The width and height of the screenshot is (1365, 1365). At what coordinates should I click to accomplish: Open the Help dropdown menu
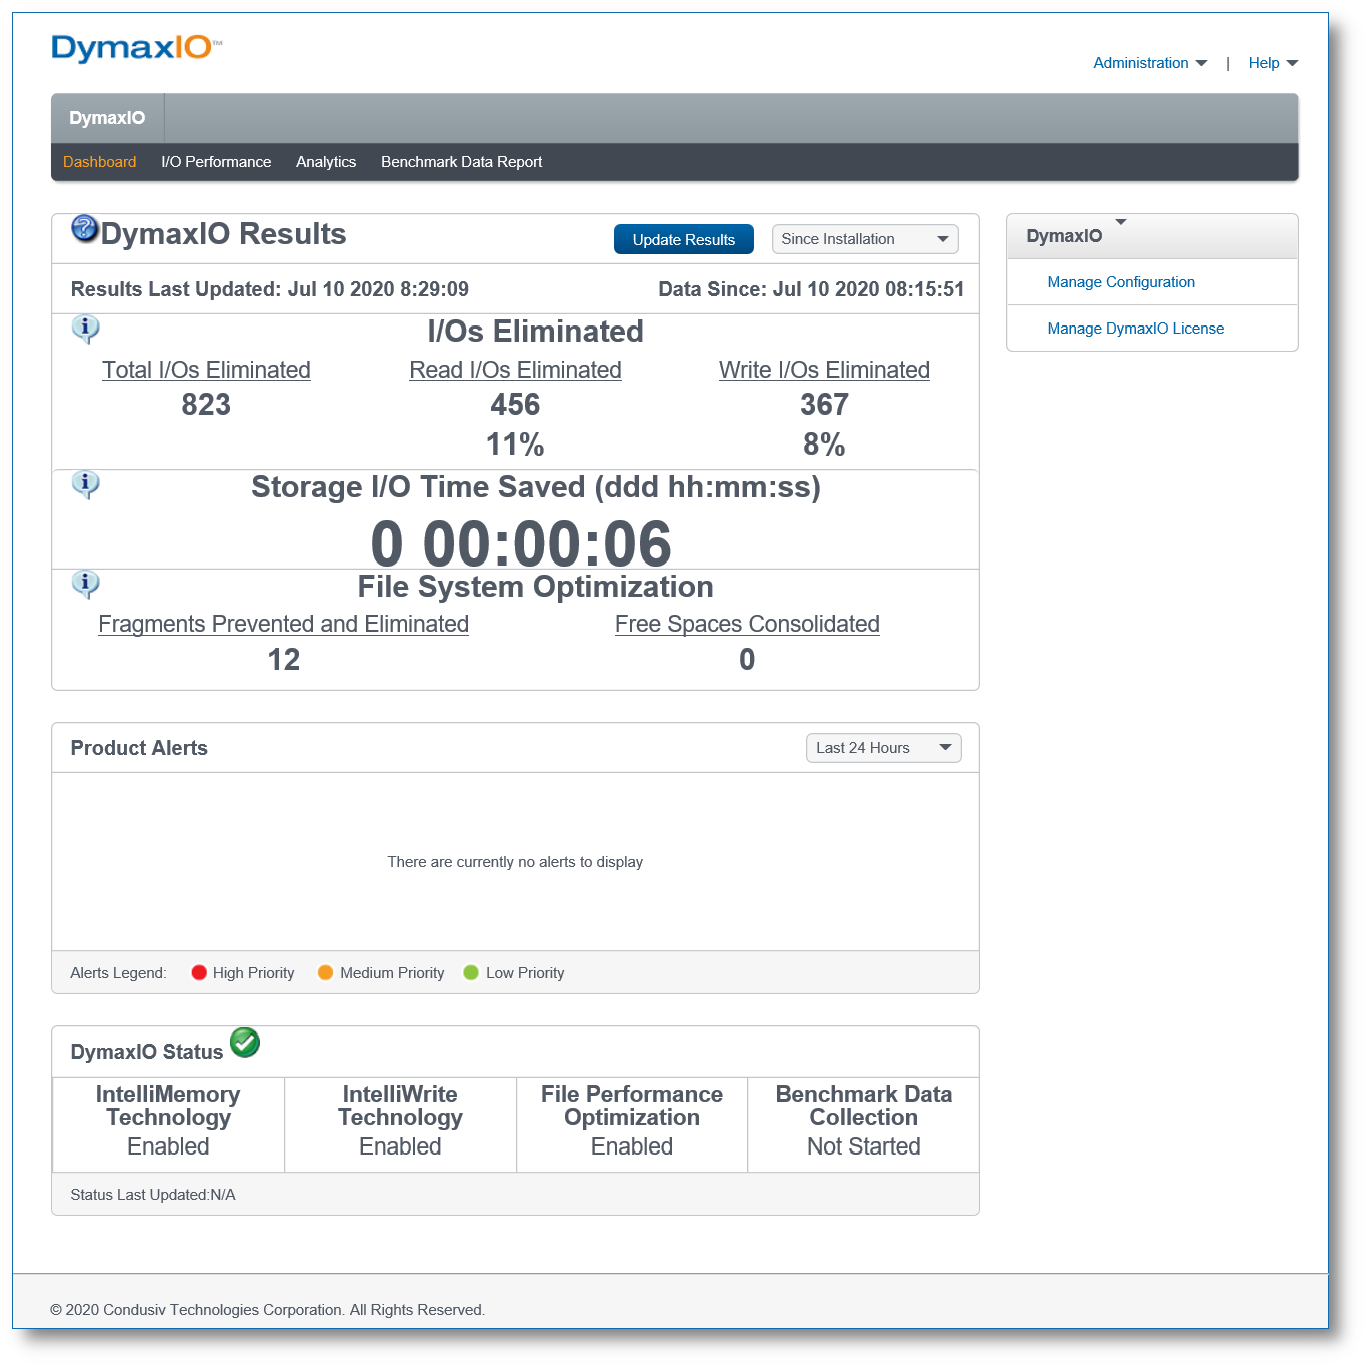pyautogui.click(x=1273, y=63)
